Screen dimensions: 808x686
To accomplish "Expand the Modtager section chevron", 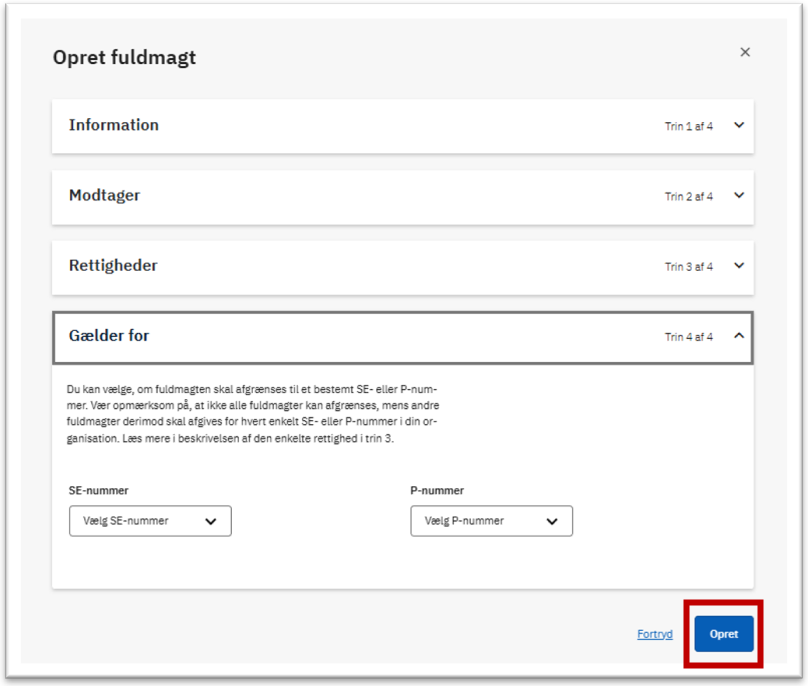I will coord(738,195).
